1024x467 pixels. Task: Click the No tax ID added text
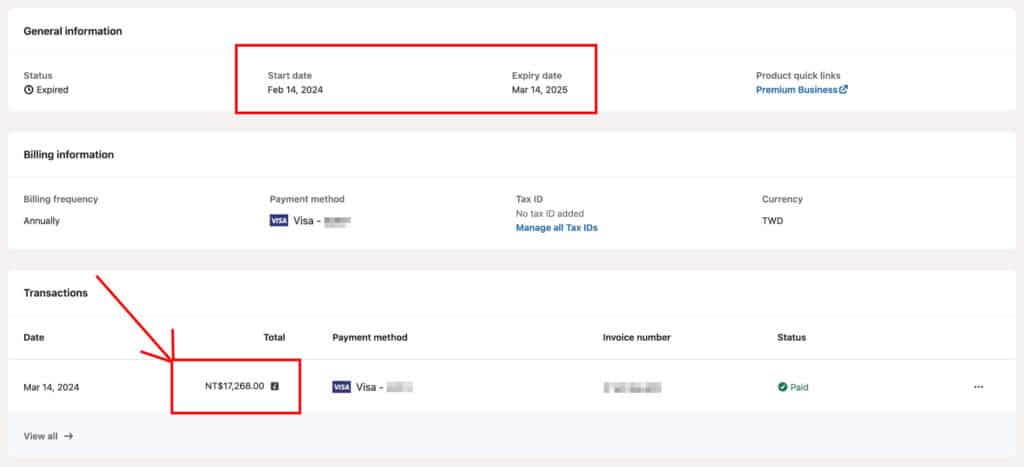tap(550, 214)
